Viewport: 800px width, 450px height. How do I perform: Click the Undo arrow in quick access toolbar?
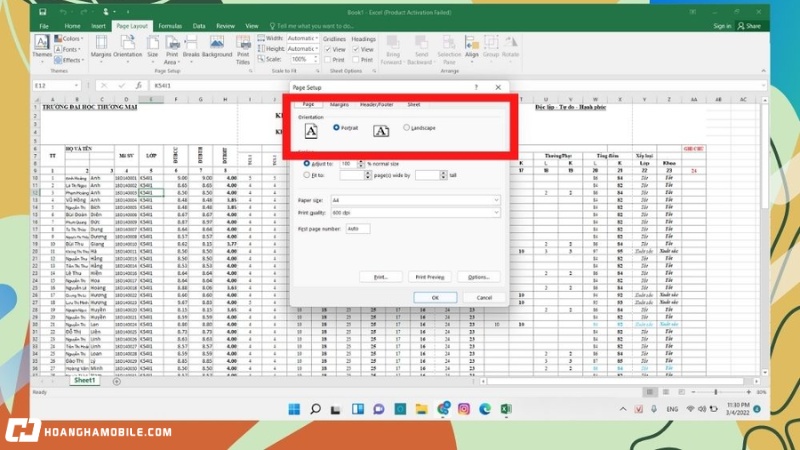pos(63,12)
